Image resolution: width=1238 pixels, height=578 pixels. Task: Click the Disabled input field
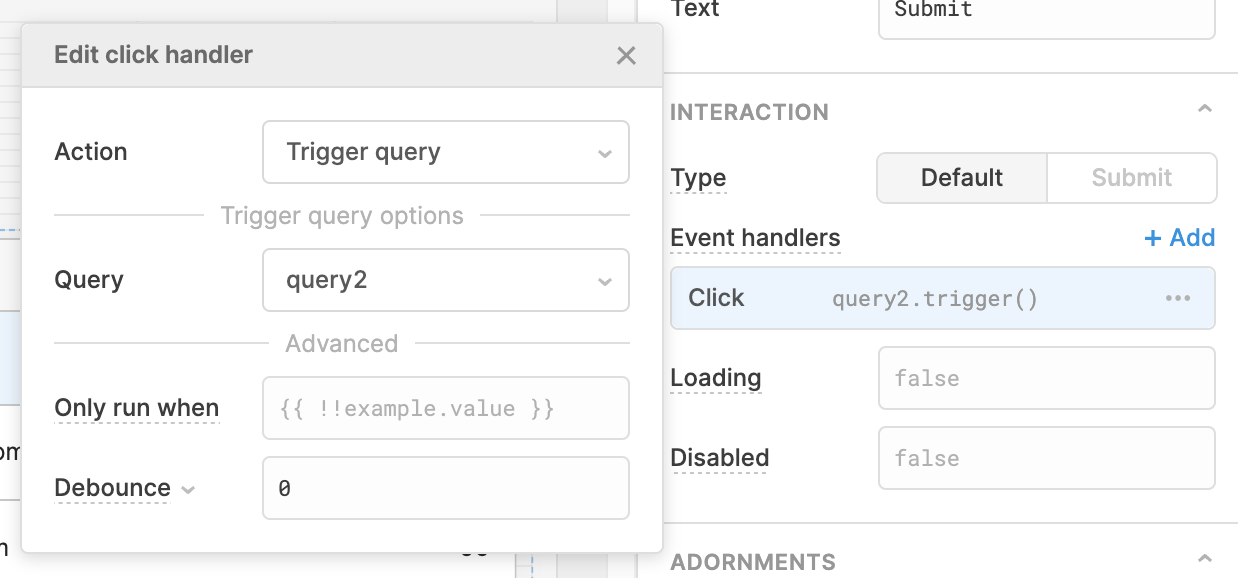(1045, 458)
